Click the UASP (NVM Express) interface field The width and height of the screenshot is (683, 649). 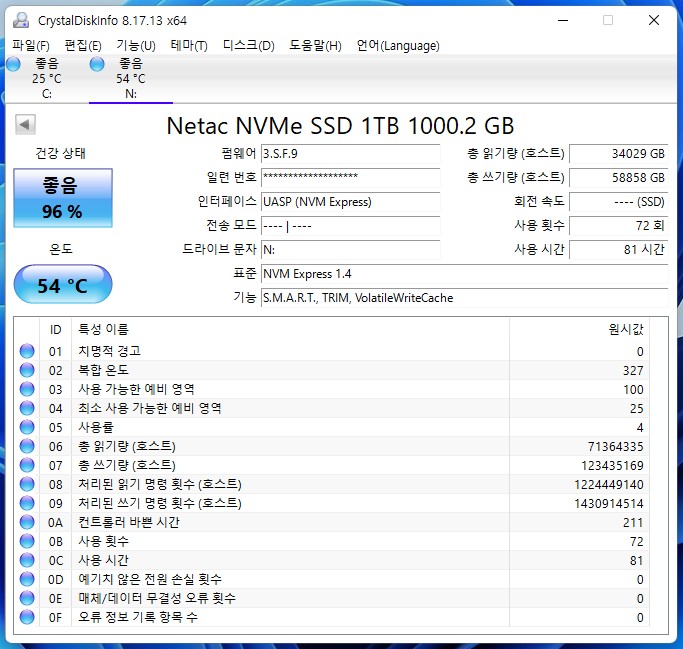(x=351, y=202)
